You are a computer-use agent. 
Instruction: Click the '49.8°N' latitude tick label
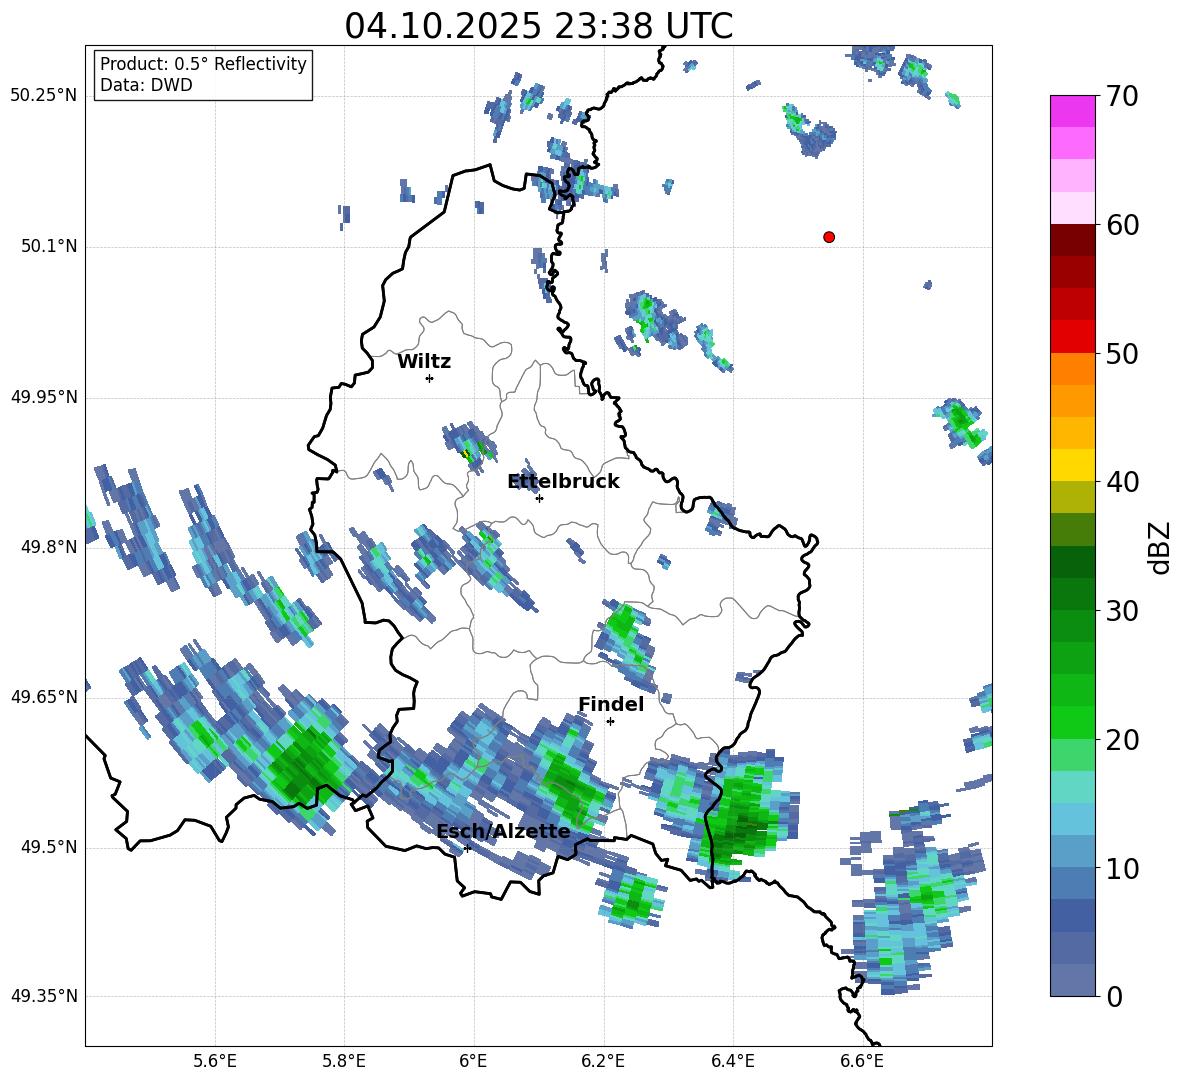pos(48,547)
